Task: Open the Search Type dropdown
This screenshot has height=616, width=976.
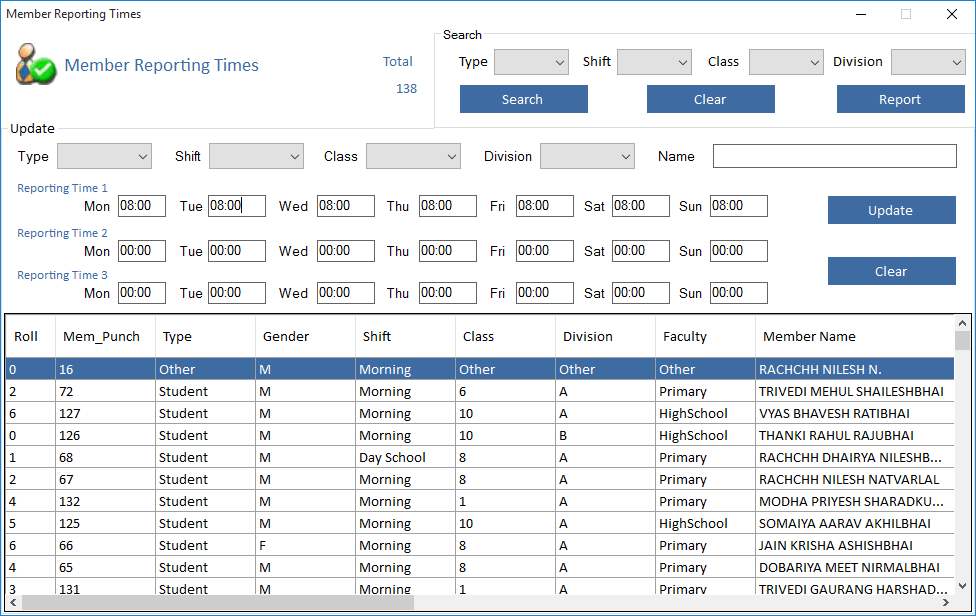Action: point(531,62)
